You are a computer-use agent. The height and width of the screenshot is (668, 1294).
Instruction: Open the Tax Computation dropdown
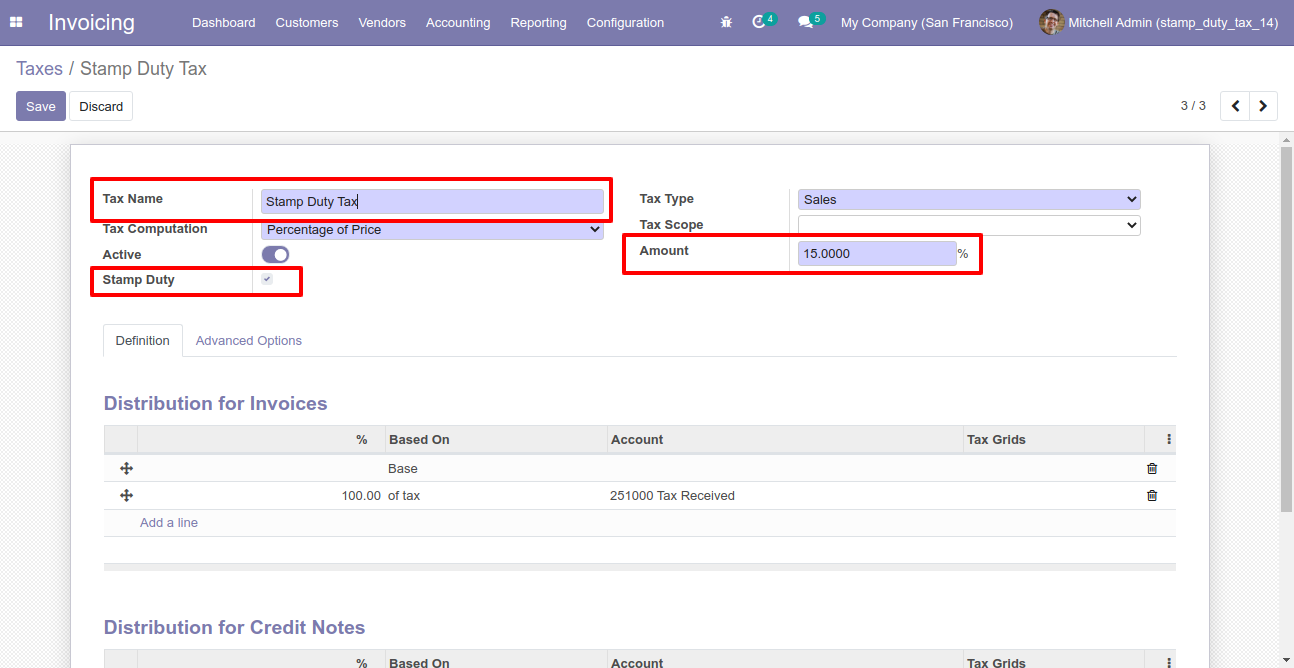(x=432, y=230)
